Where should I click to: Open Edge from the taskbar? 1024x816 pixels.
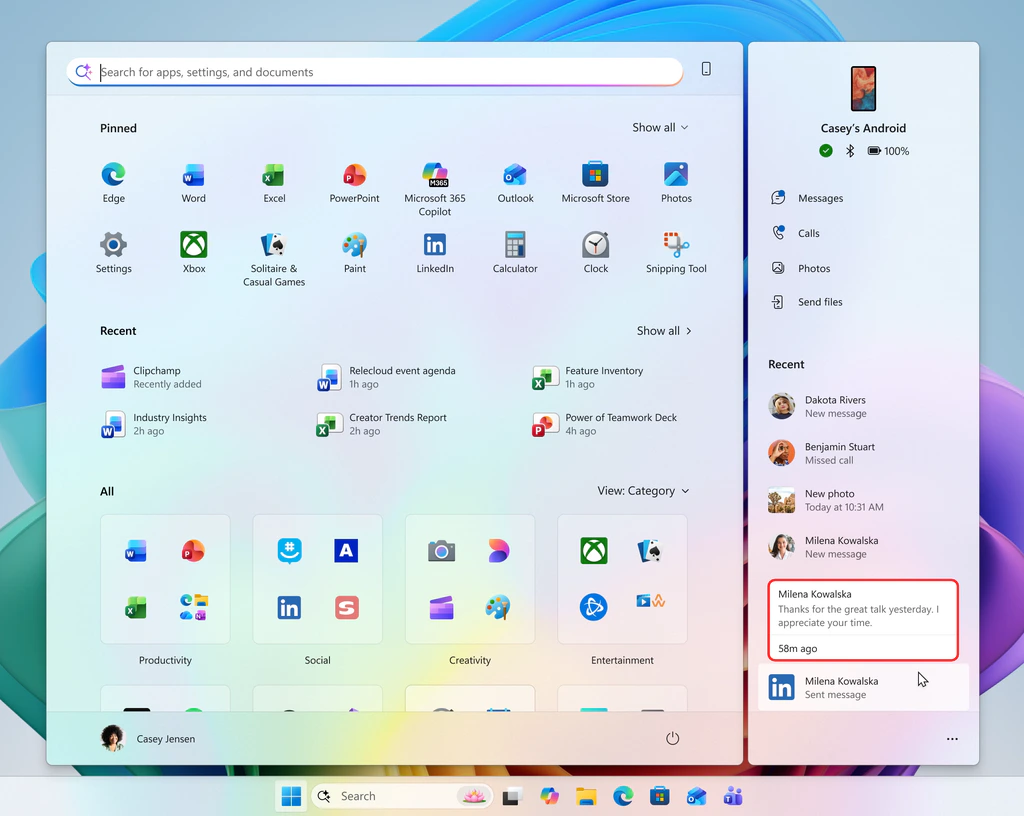pos(623,796)
